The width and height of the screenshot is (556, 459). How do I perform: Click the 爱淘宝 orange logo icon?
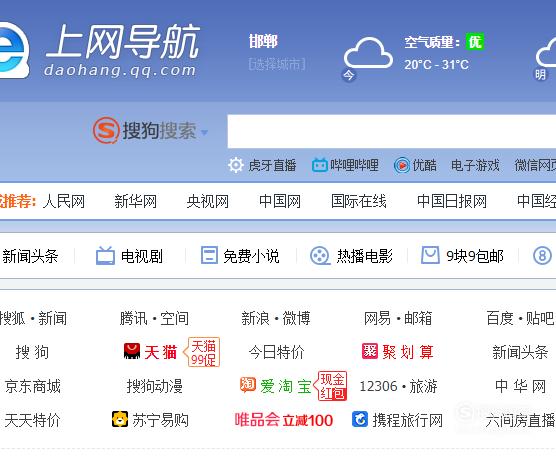(248, 385)
